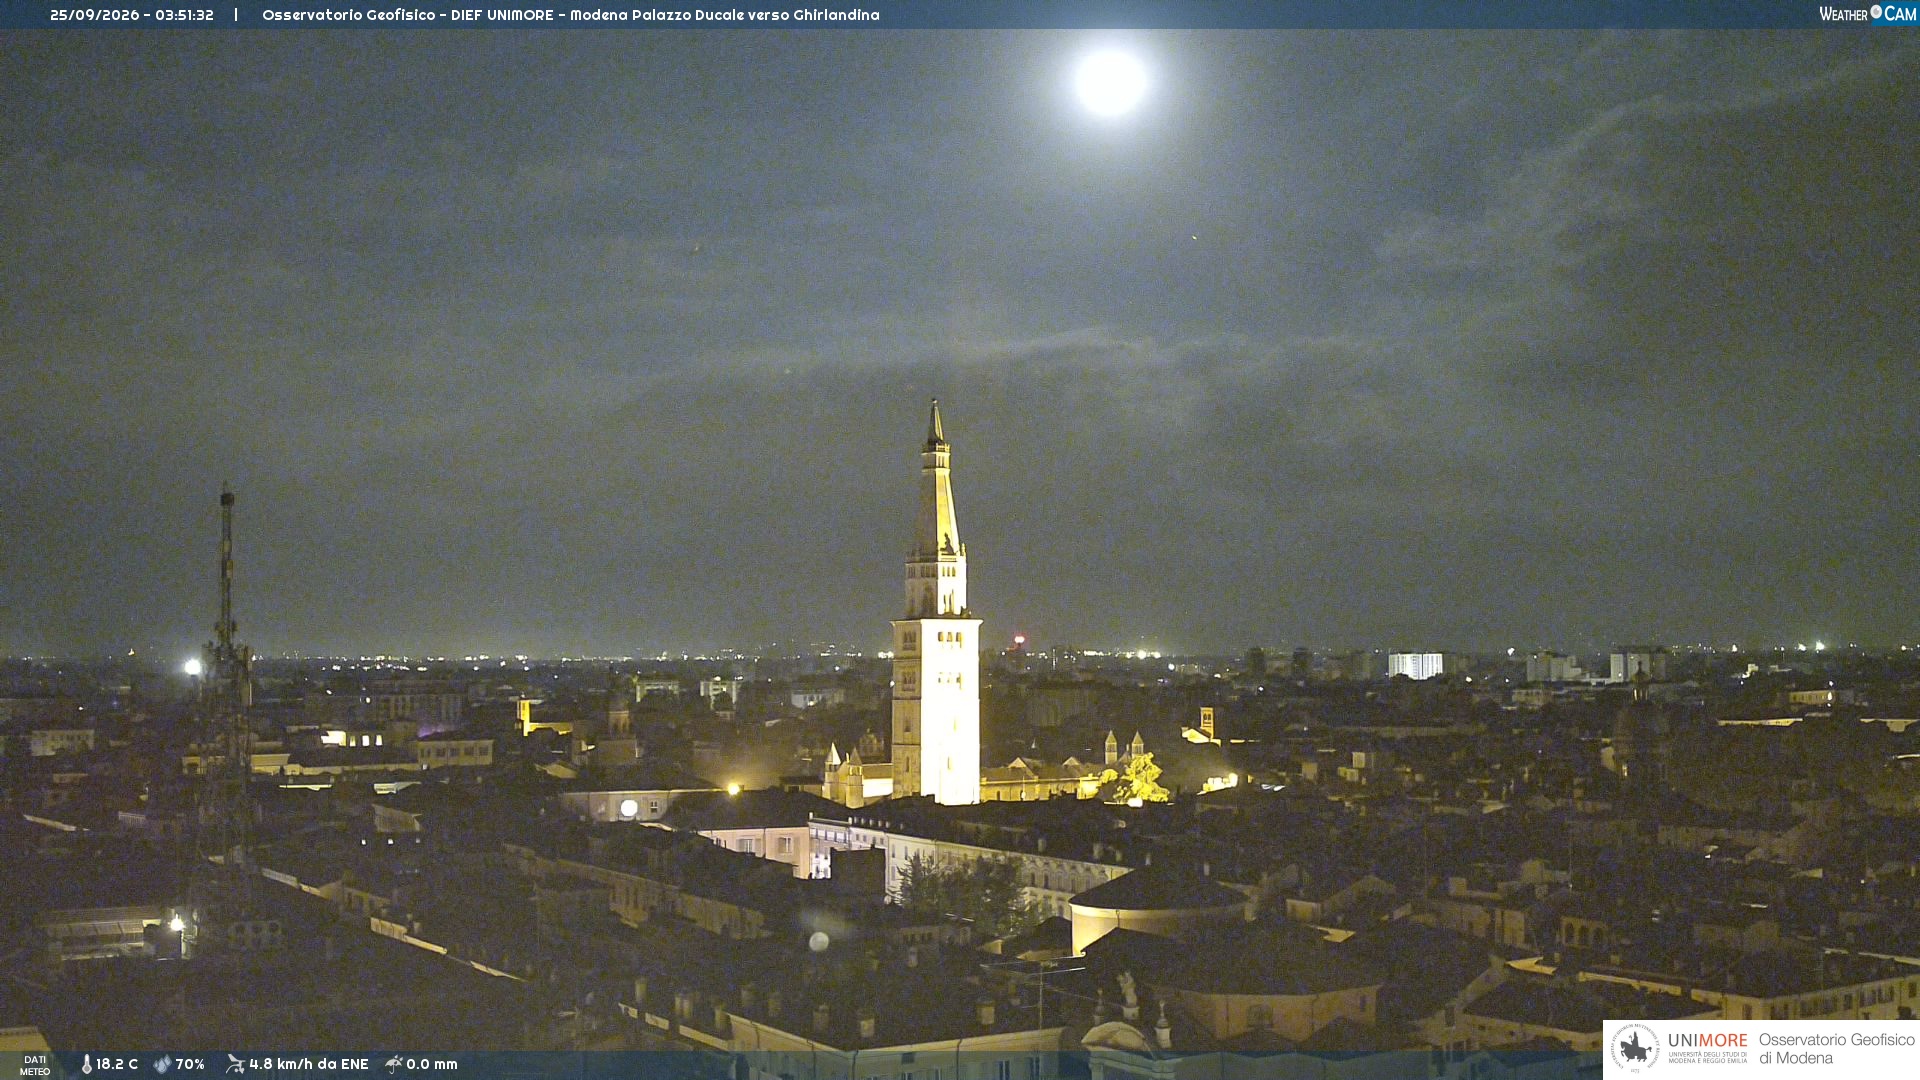Screen dimensions: 1920x1080
Task: Click Osservatorio Geofisico di Modena text
Action: (1836, 1049)
